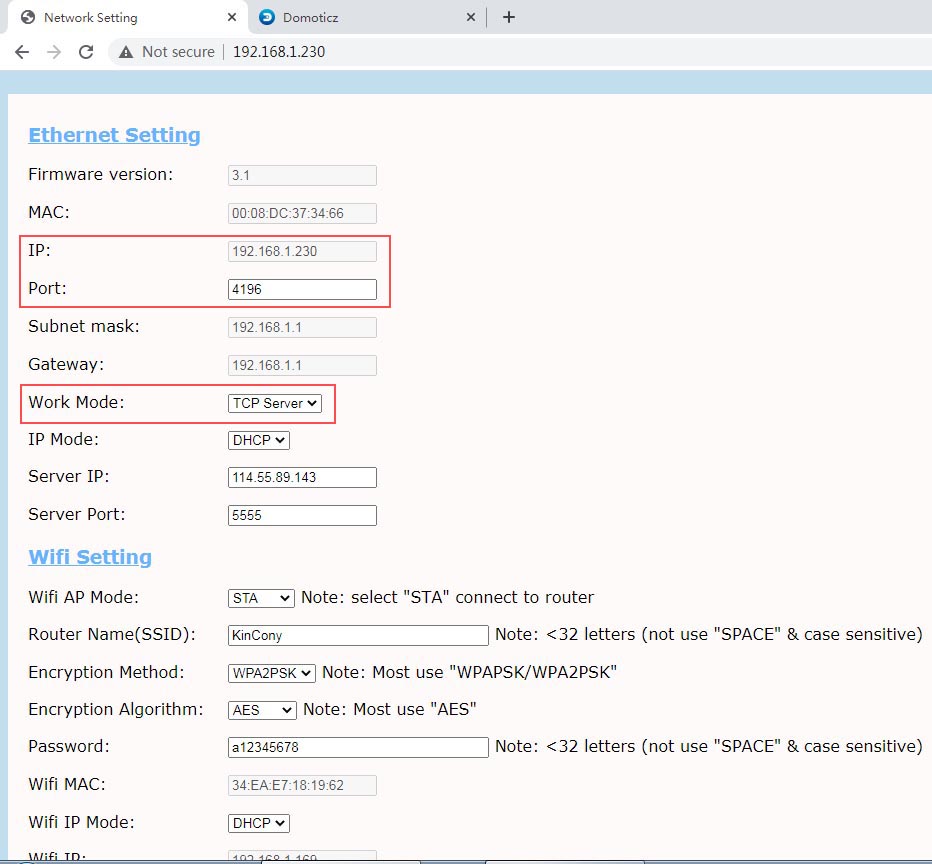
Task: Click the browser back arrow button
Action: pyautogui.click(x=22, y=52)
